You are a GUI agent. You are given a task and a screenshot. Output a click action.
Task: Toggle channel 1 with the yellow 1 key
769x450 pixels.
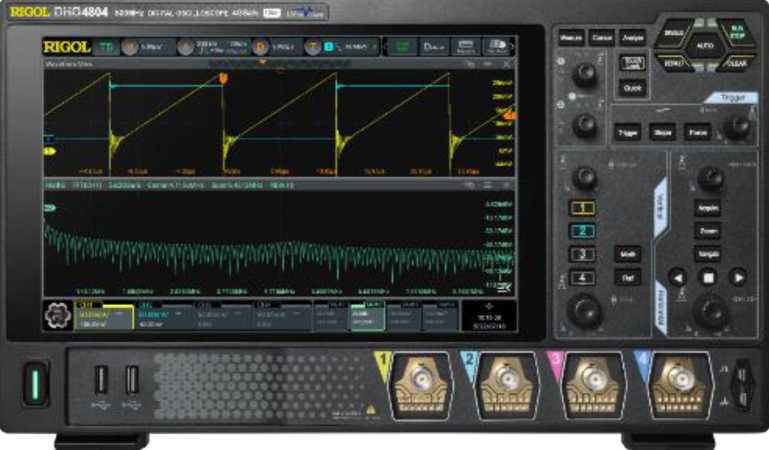pos(581,209)
